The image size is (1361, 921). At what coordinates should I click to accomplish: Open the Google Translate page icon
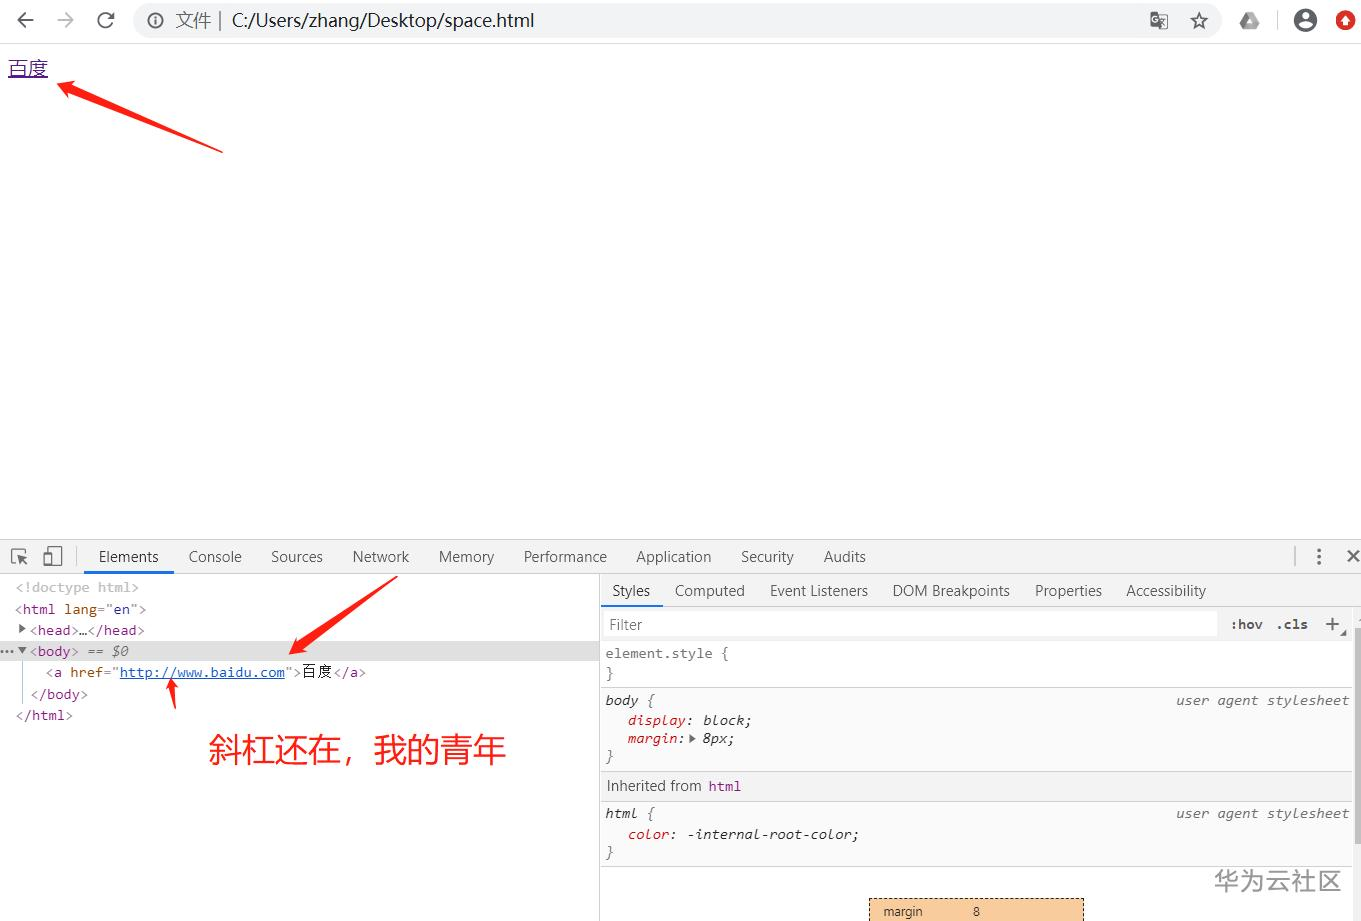point(1159,20)
